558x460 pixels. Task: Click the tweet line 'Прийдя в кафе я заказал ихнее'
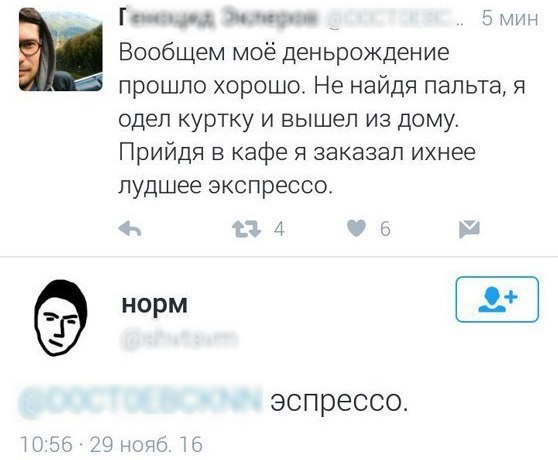(x=297, y=152)
